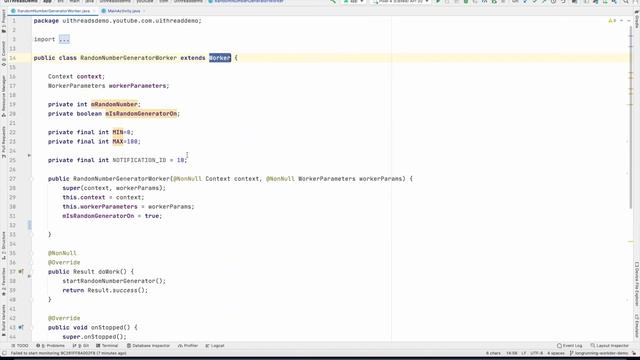Open the Layout Inspector panel

point(609,346)
